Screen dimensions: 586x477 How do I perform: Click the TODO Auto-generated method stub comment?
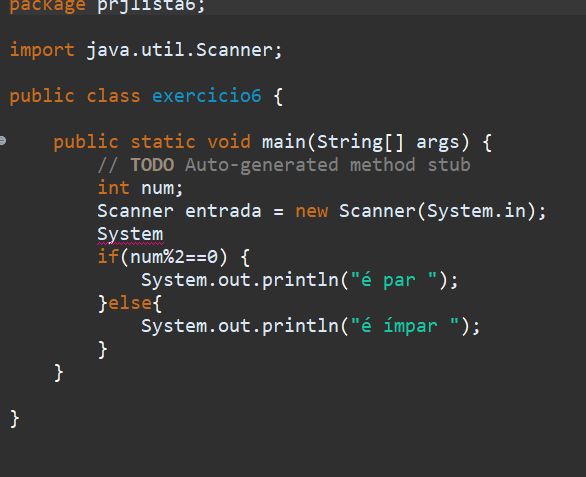(284, 165)
